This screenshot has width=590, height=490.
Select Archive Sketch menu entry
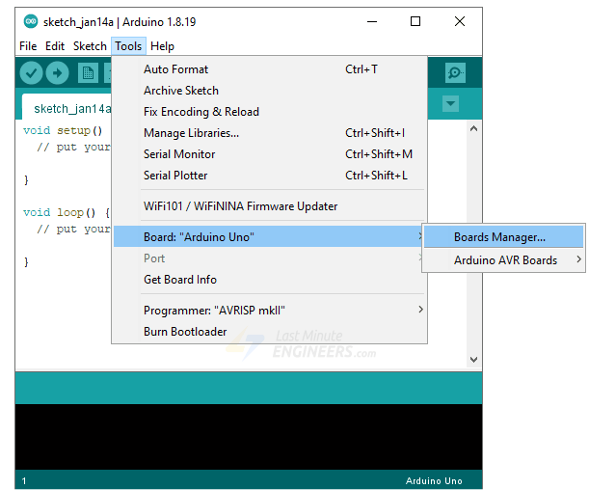tap(269, 90)
